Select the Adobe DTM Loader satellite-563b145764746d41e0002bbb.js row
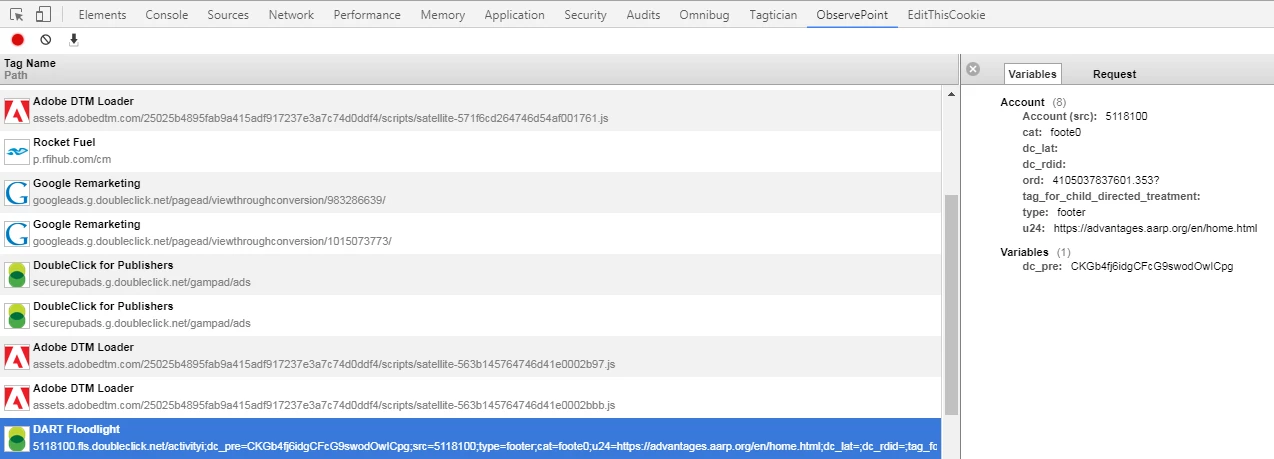Image resolution: width=1274 pixels, height=459 pixels. click(x=470, y=397)
